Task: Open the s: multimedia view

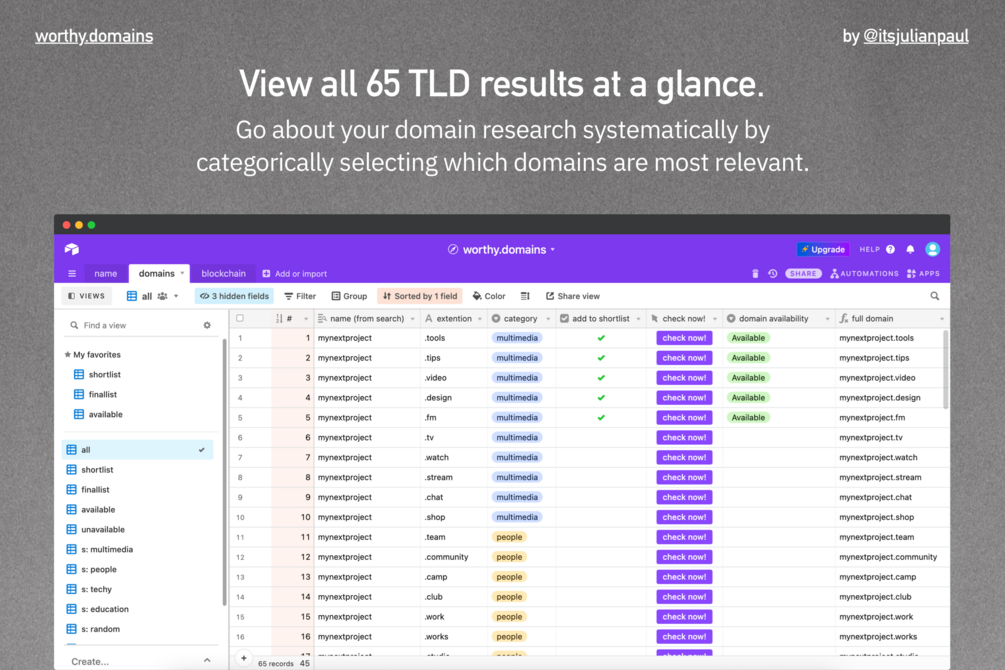Action: pos(107,549)
